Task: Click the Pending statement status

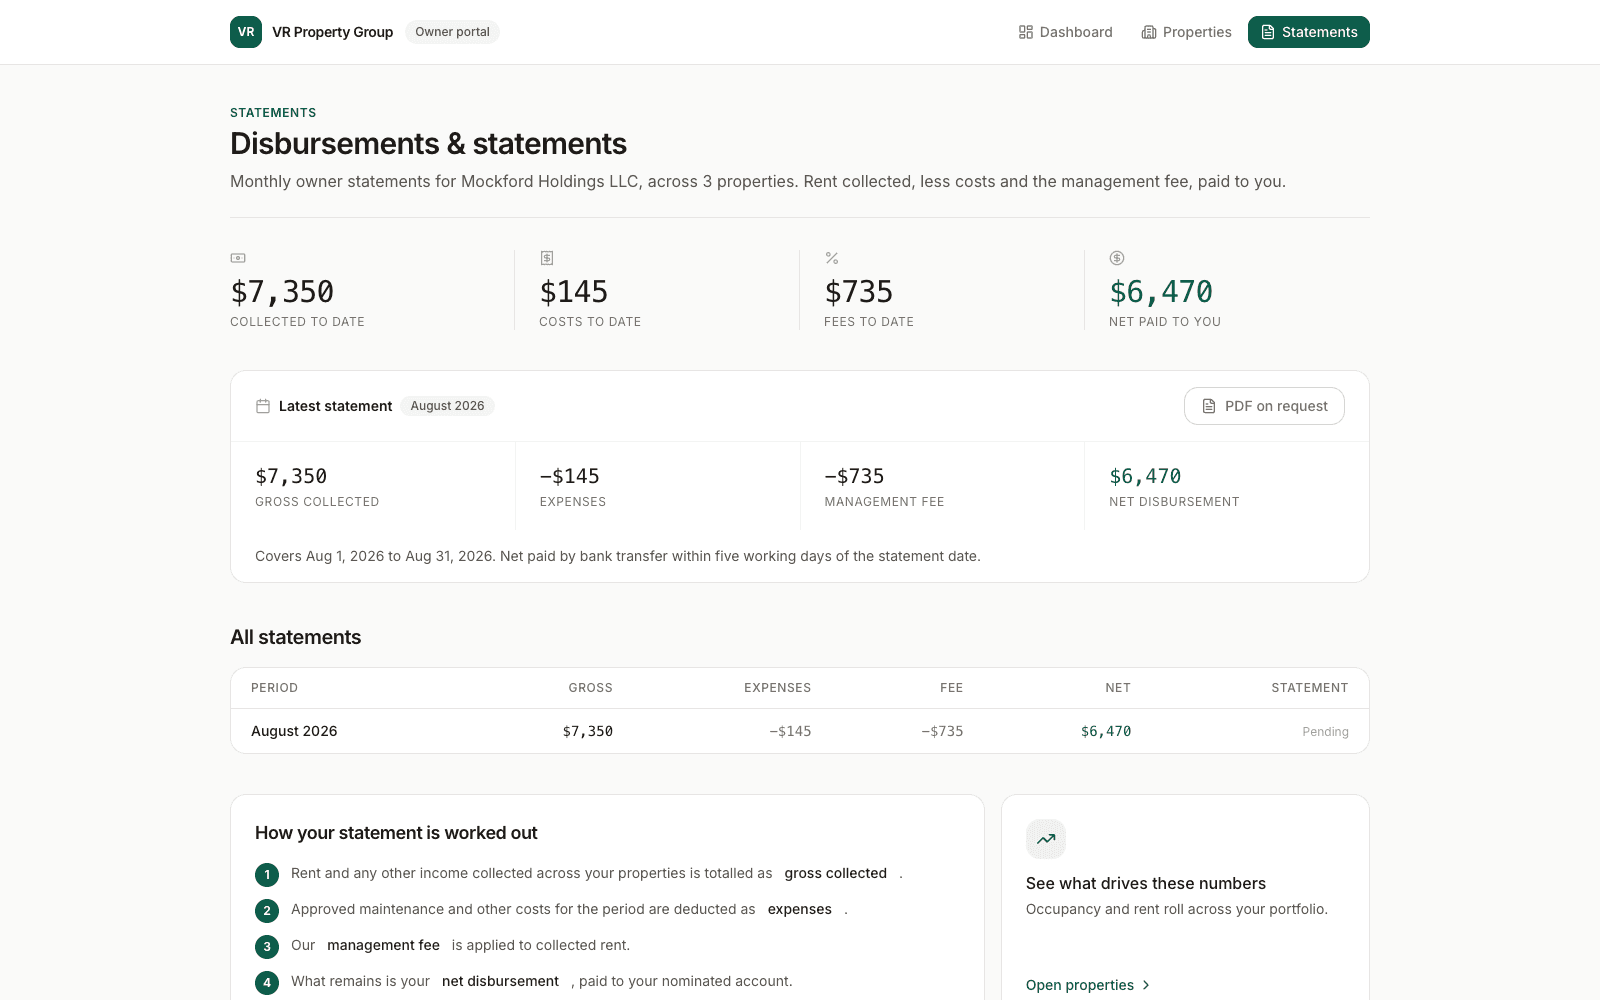Action: (x=1325, y=732)
